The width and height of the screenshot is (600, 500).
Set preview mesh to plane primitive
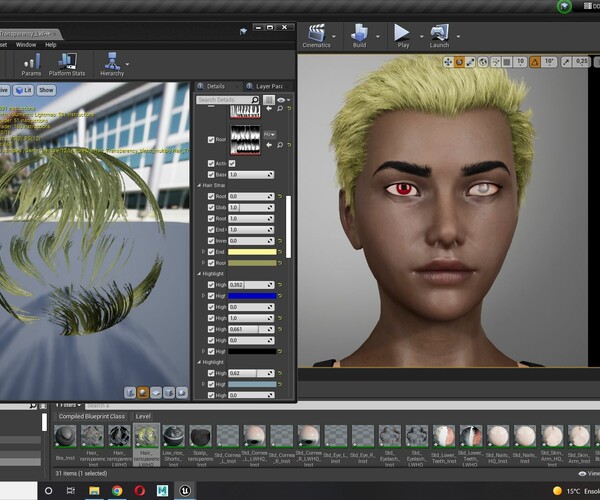[156, 393]
